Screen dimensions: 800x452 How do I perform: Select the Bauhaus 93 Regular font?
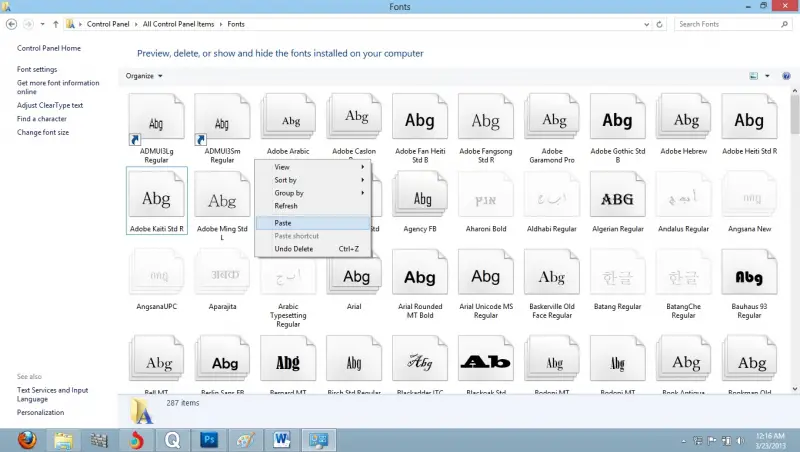[x=749, y=272]
